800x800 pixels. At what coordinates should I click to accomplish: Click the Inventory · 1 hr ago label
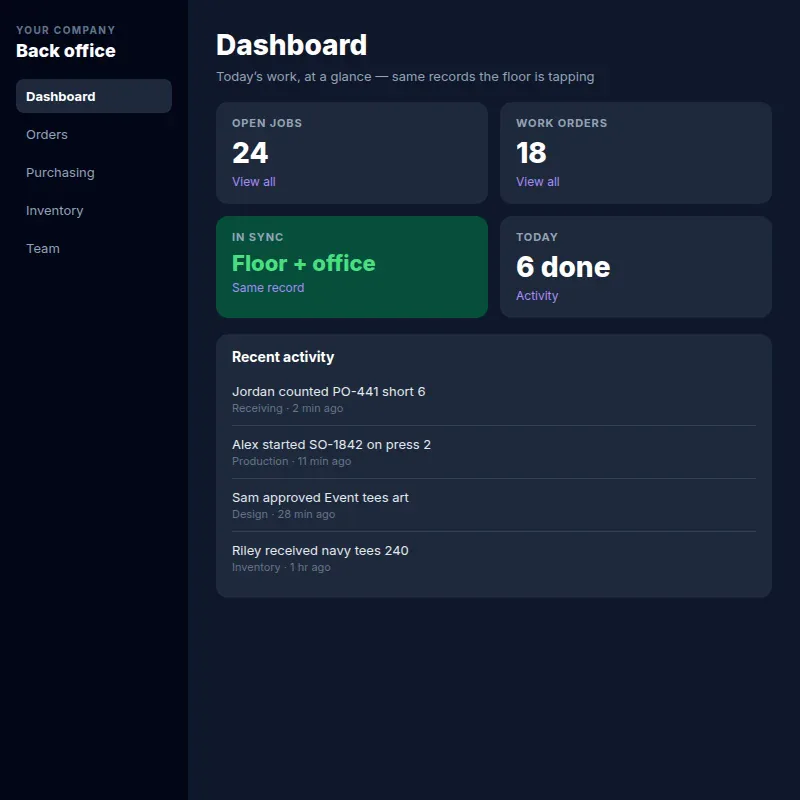(281, 567)
